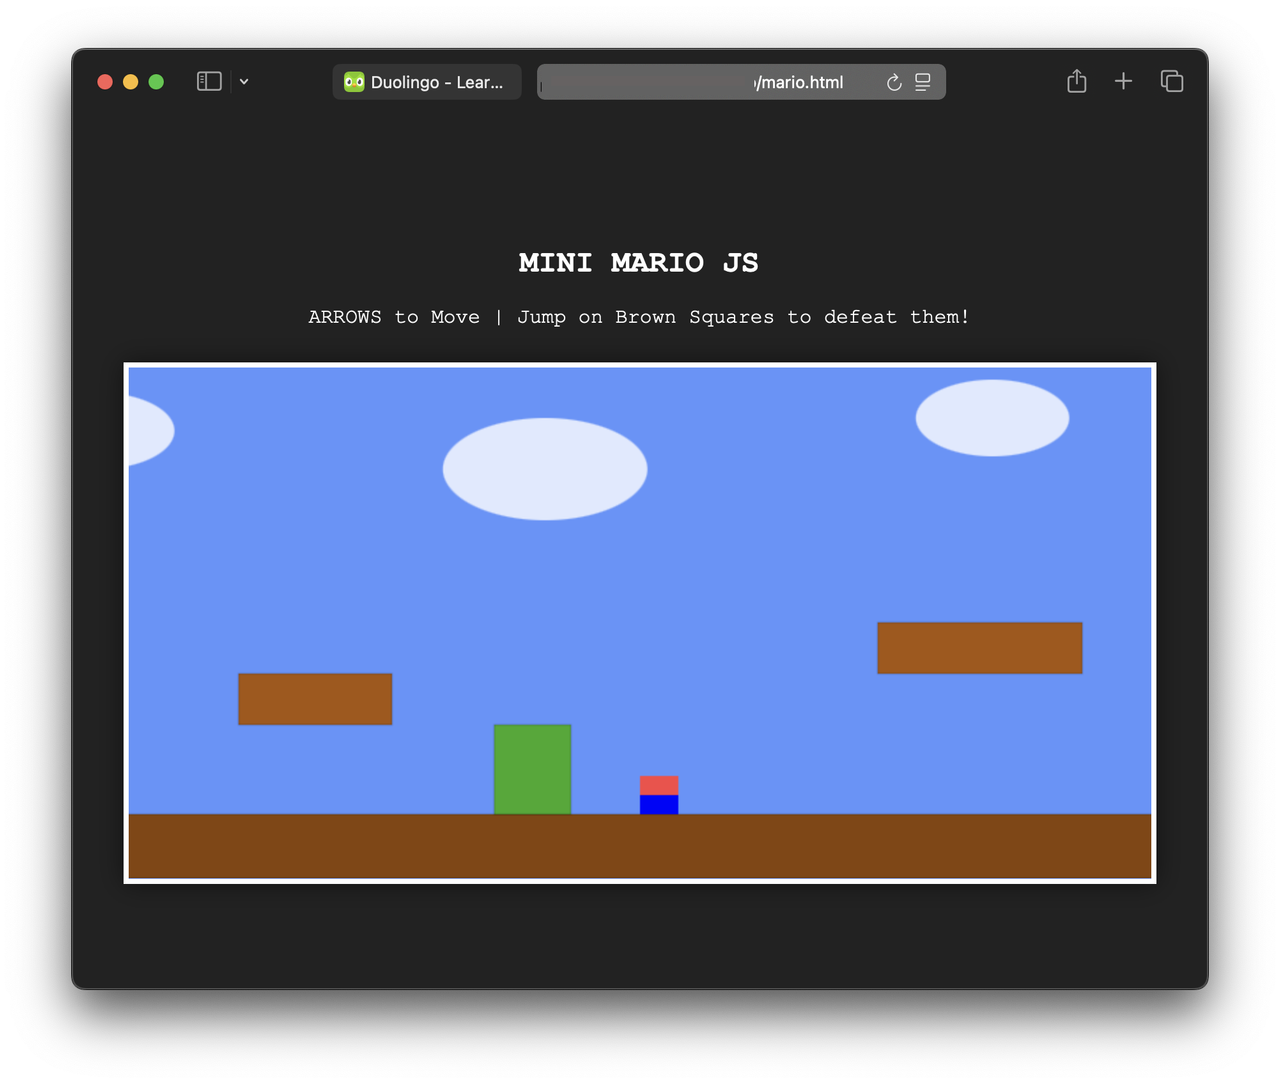Click the top right cloud
Image resolution: width=1280 pixels, height=1084 pixels.
coord(992,418)
